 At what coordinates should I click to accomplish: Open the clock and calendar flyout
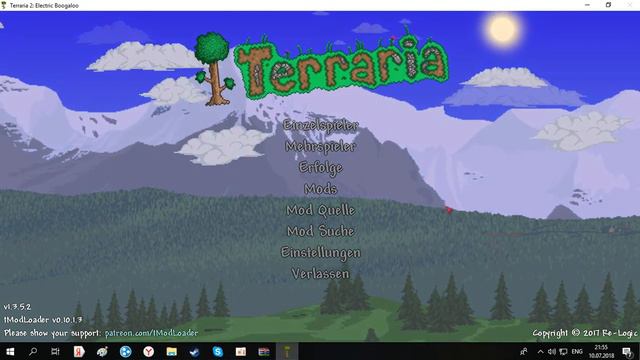(601, 351)
